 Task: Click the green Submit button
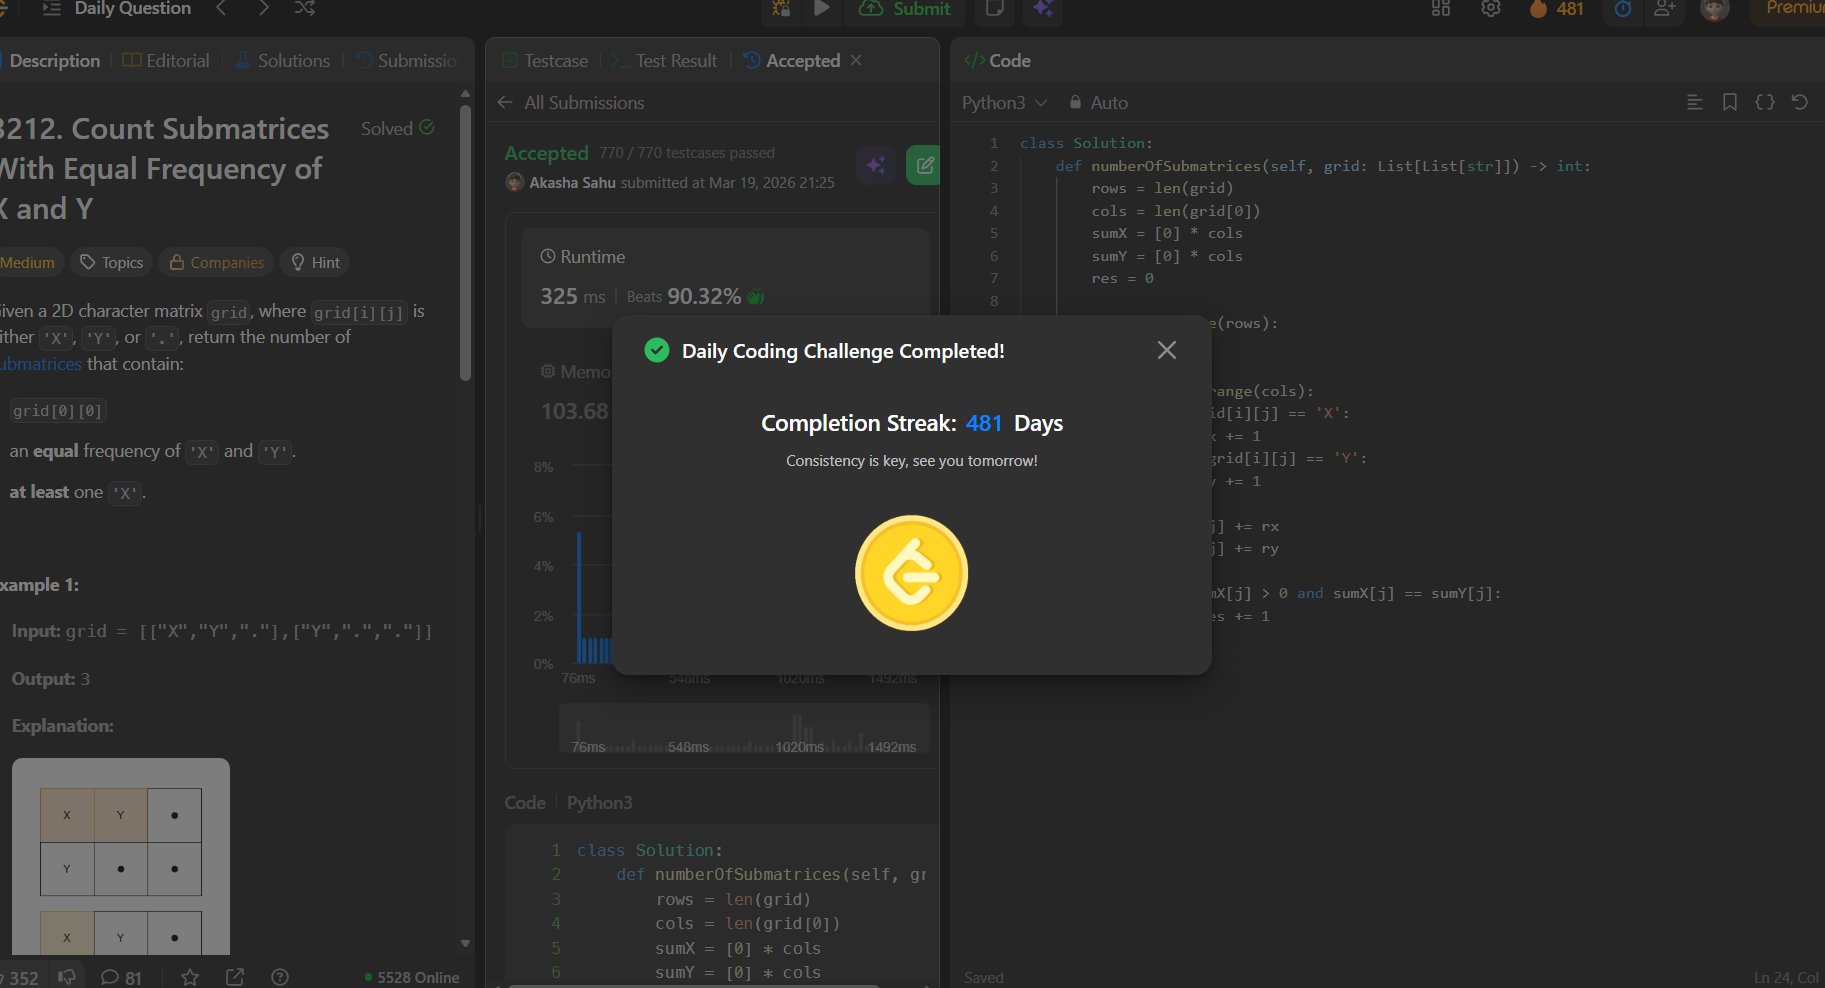pos(905,9)
